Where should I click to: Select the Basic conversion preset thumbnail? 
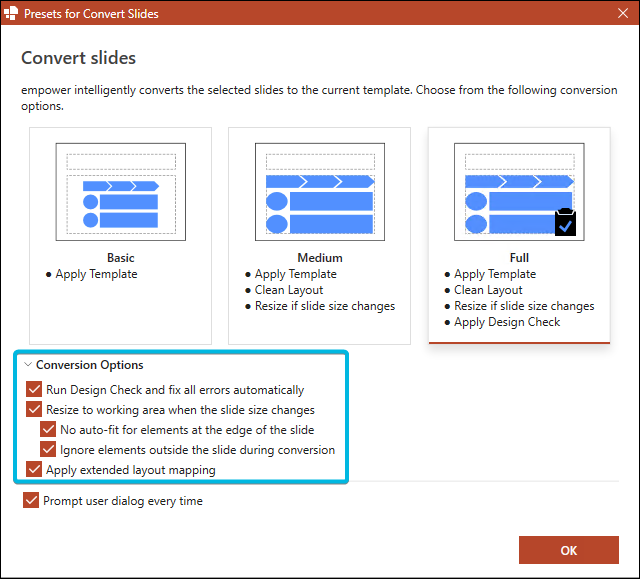pyautogui.click(x=121, y=192)
